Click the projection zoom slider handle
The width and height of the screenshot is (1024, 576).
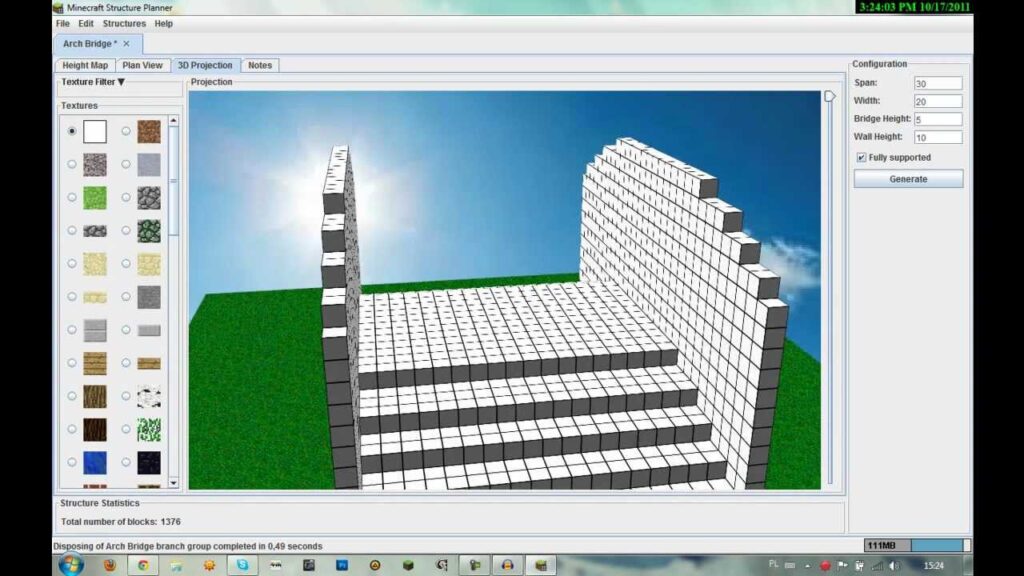click(x=829, y=97)
